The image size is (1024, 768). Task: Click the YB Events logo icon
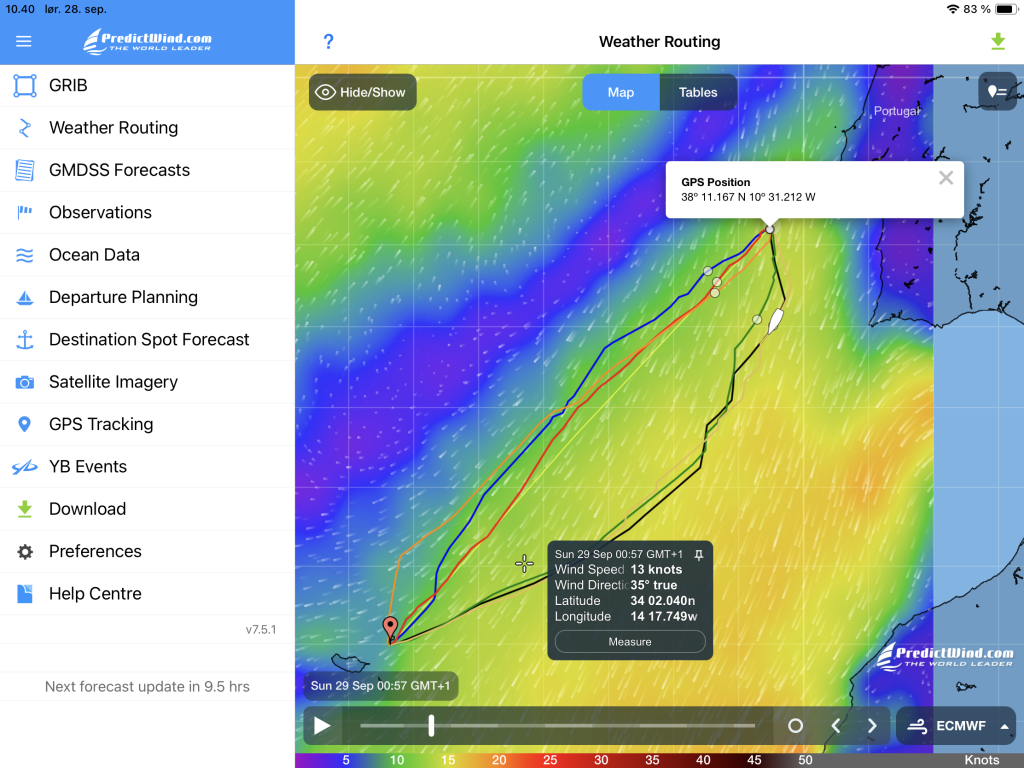pos(25,467)
